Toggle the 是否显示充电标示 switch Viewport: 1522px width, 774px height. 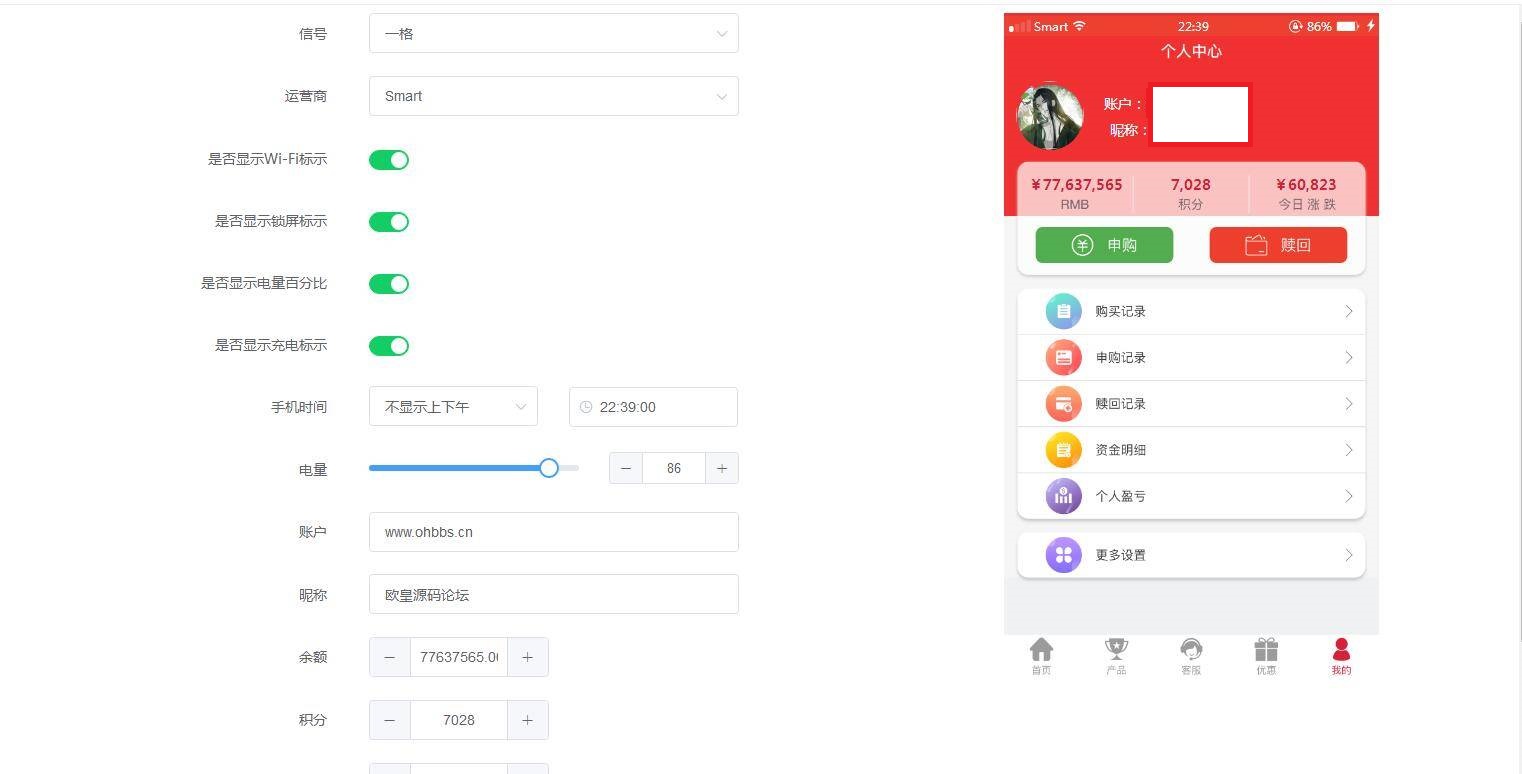389,346
